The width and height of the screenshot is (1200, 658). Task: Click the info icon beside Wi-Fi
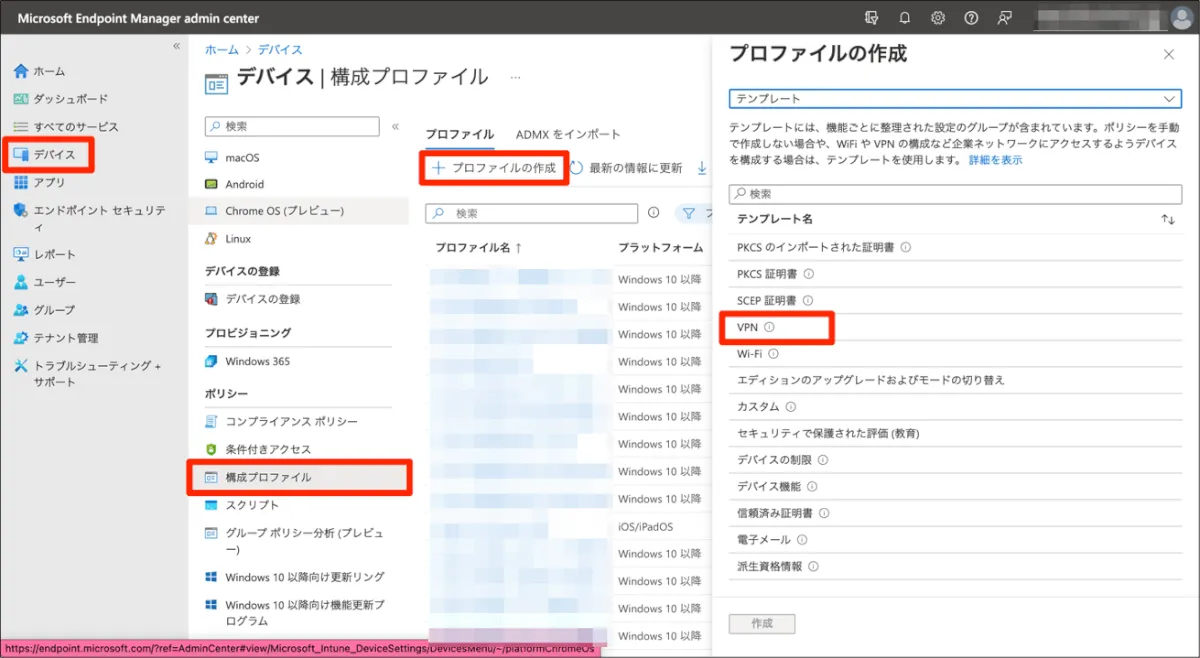coord(773,354)
